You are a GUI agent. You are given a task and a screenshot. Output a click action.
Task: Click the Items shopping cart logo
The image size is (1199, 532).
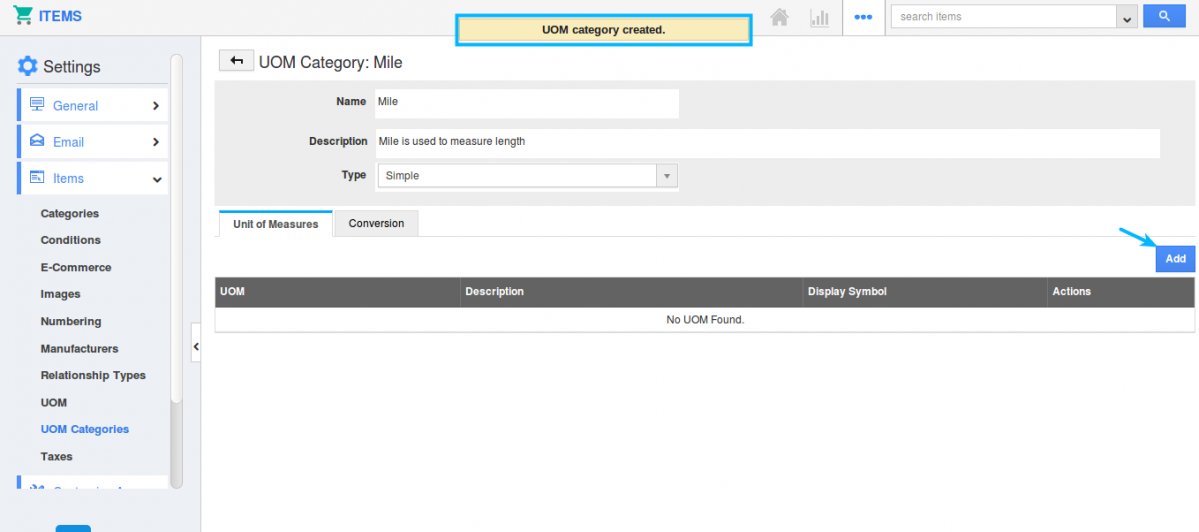click(x=23, y=16)
